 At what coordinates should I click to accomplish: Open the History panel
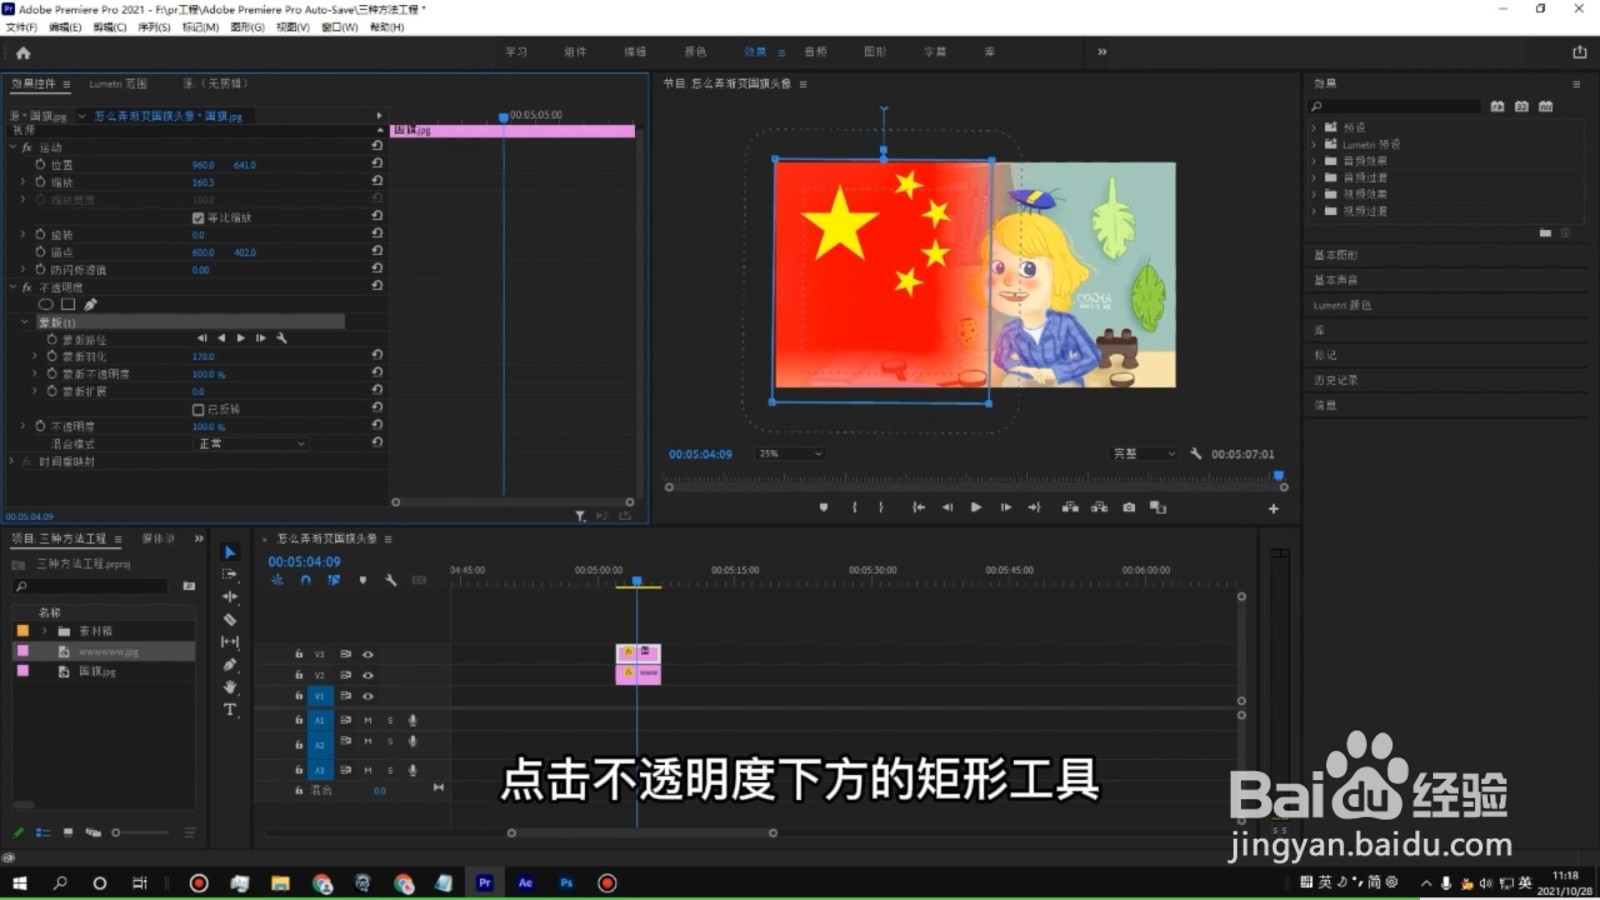[1335, 380]
